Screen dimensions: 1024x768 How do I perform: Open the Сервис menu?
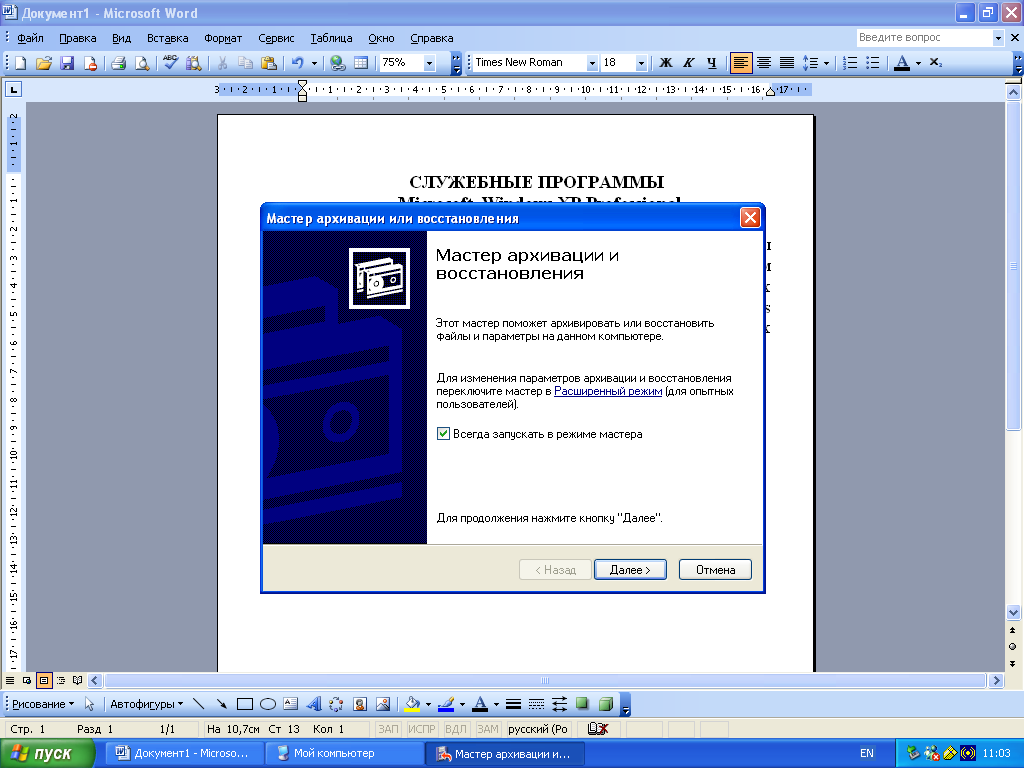(x=276, y=38)
